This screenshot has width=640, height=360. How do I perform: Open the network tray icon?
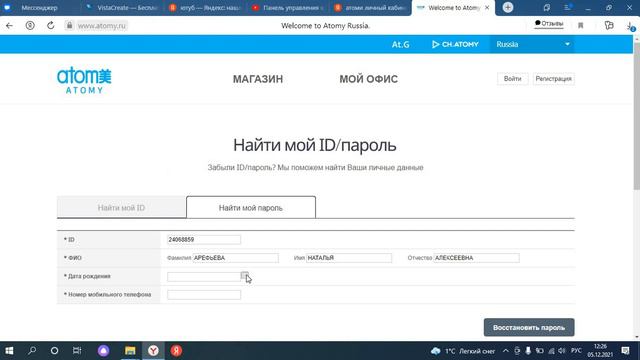point(551,351)
